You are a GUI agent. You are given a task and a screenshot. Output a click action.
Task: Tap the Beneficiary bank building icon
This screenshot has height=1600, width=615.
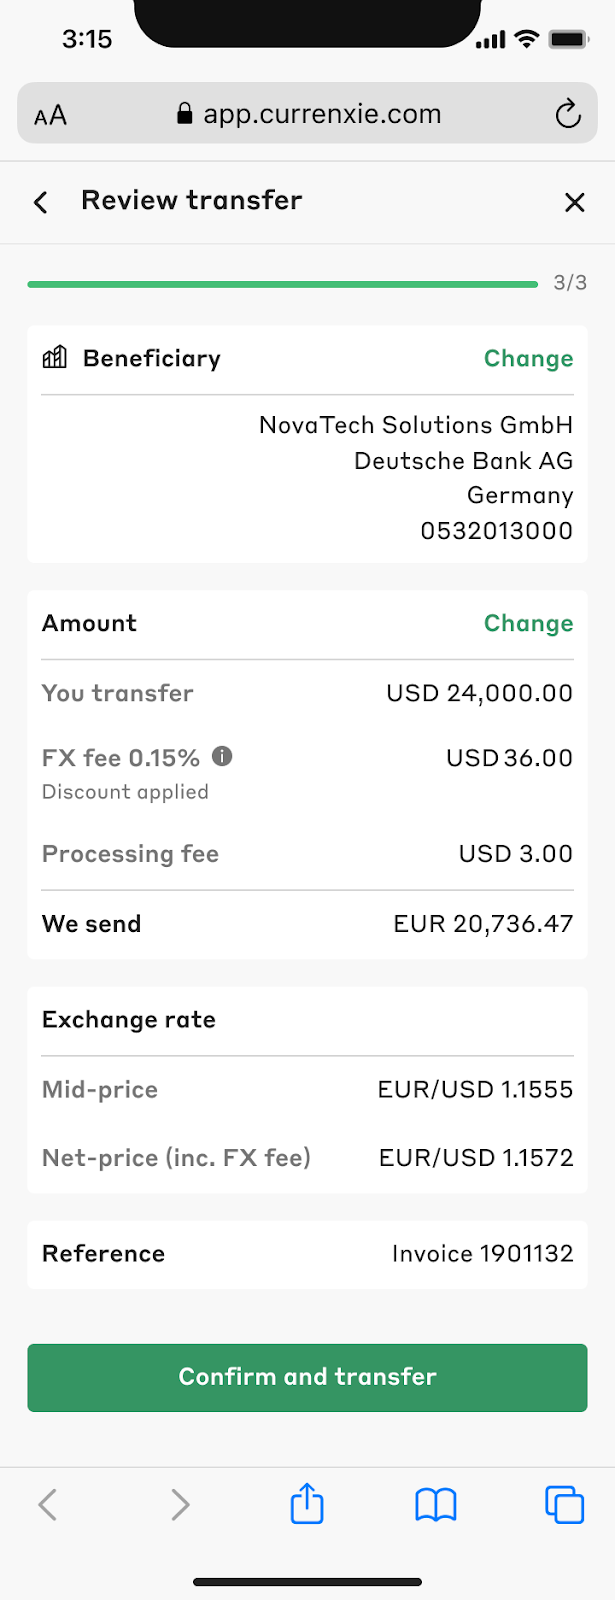(x=55, y=357)
